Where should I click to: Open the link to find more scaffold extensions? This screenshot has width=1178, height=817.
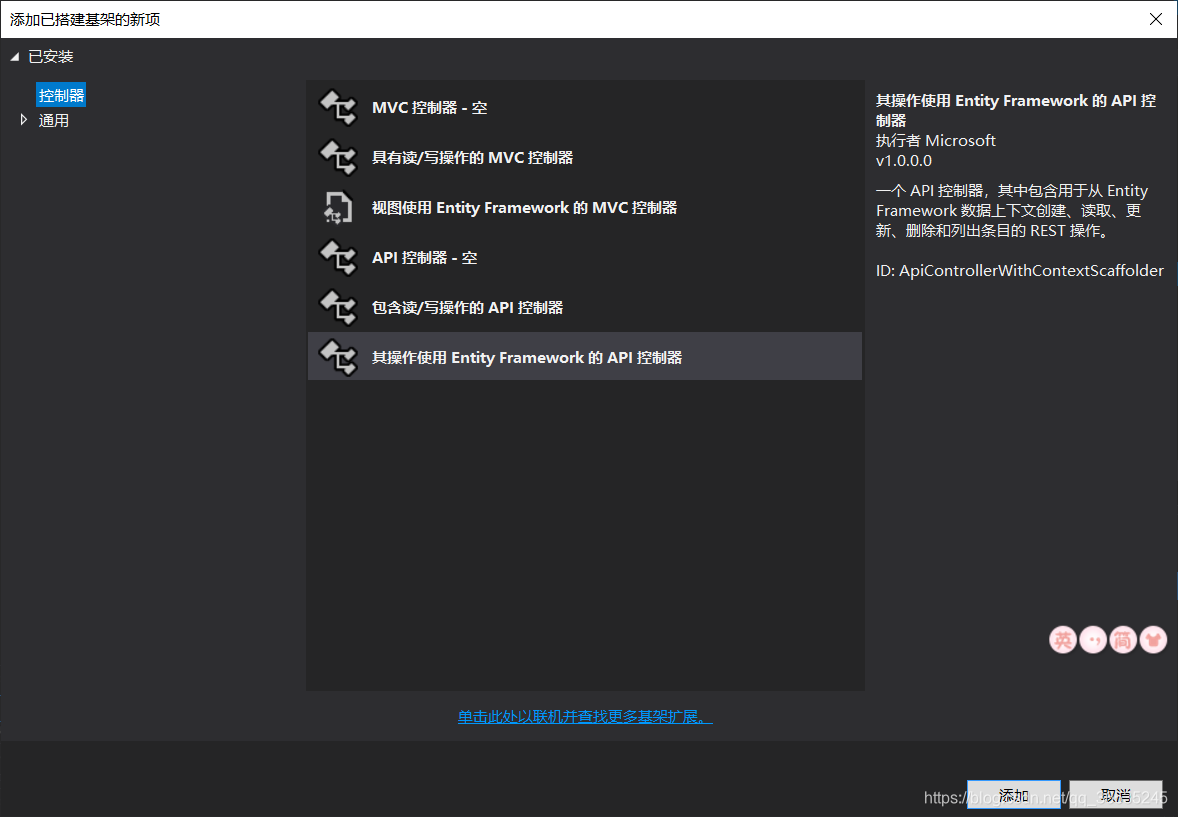584,716
